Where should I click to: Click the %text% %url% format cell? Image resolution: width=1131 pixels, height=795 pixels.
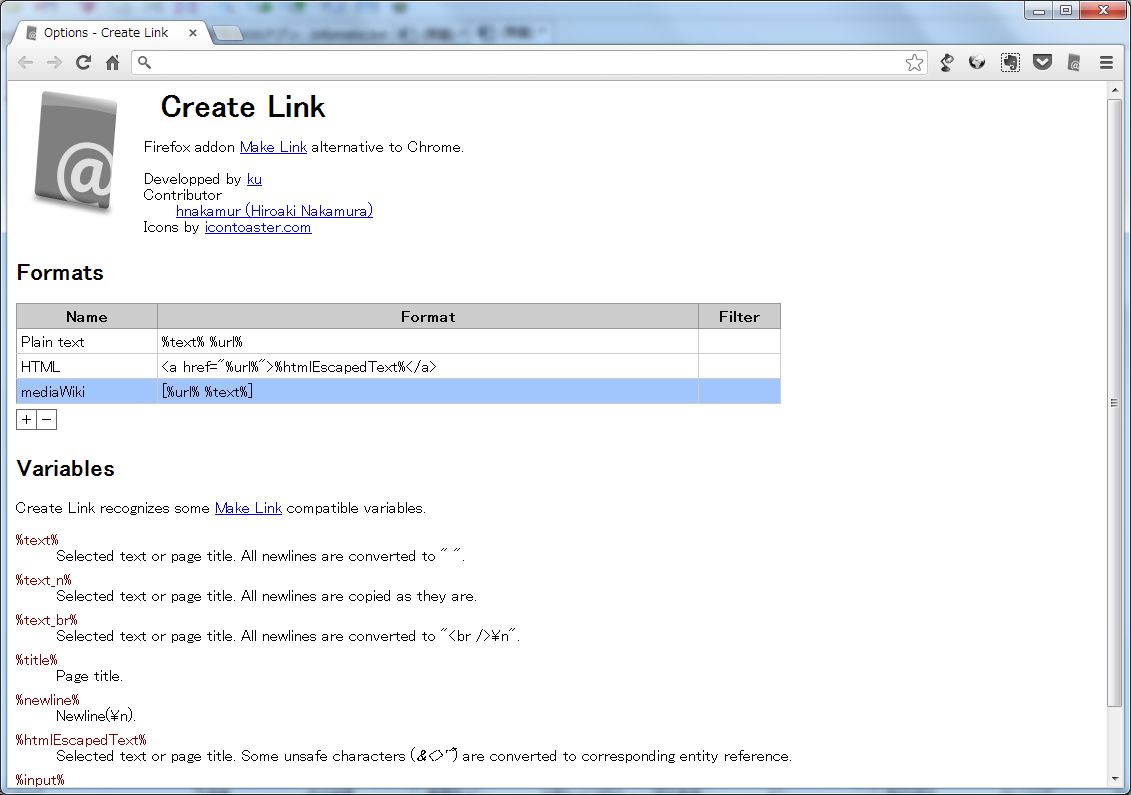tap(428, 342)
